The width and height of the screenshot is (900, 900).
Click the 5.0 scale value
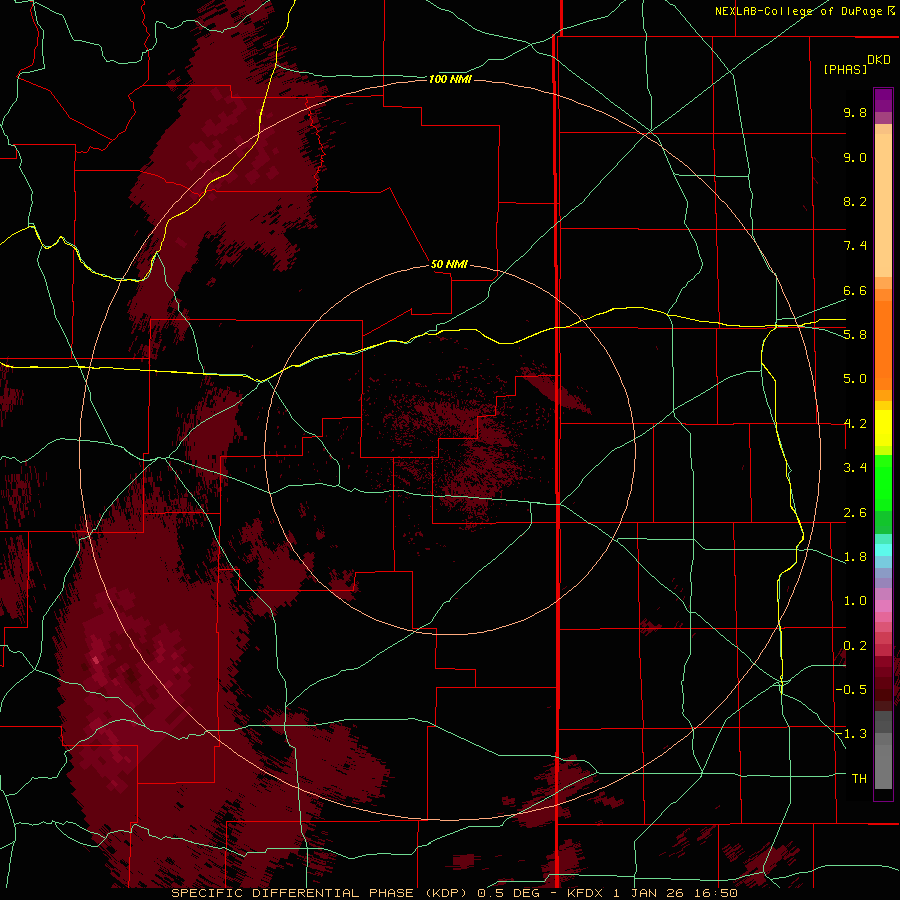coord(855,379)
